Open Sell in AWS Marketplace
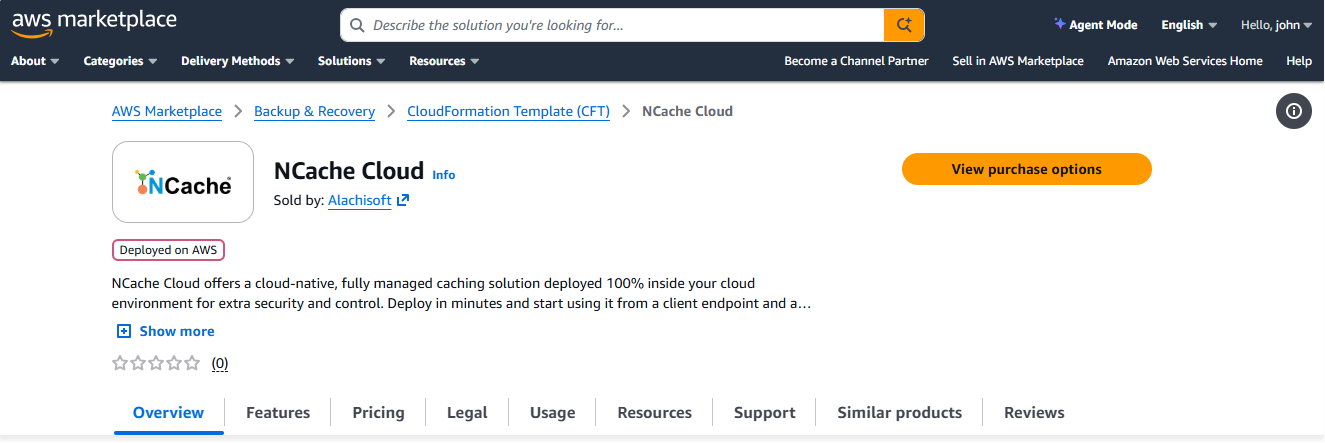1325x443 pixels. [x=1018, y=61]
